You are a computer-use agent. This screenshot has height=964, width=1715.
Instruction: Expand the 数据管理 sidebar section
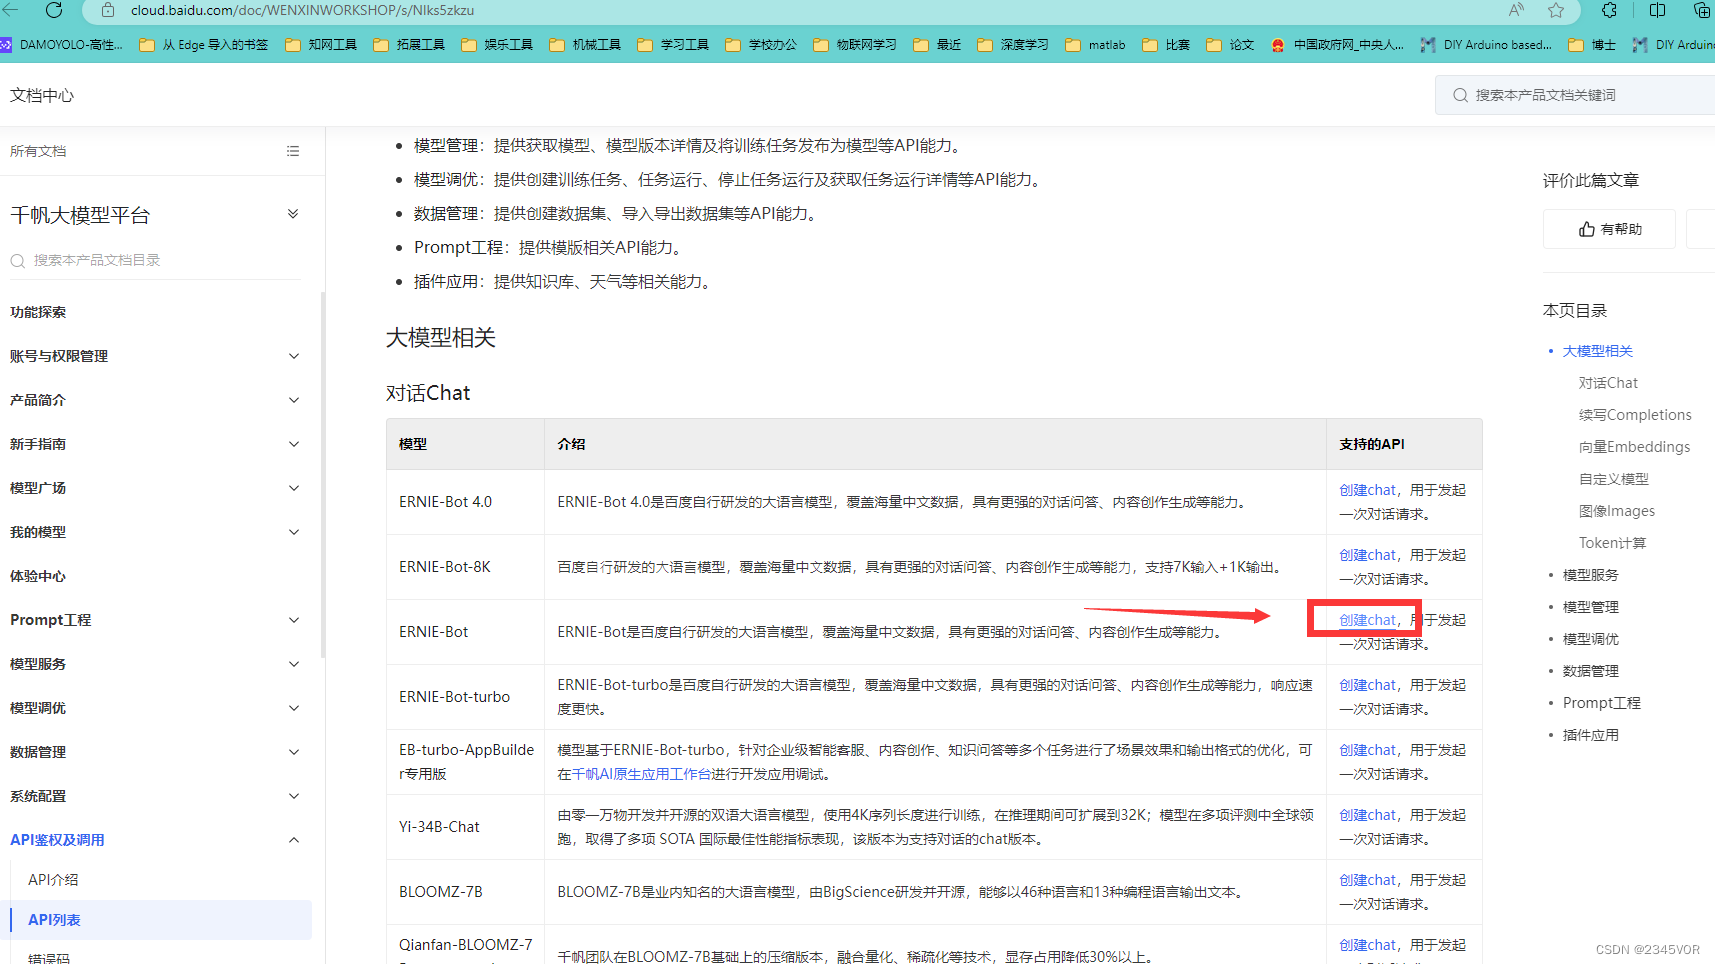tap(294, 752)
